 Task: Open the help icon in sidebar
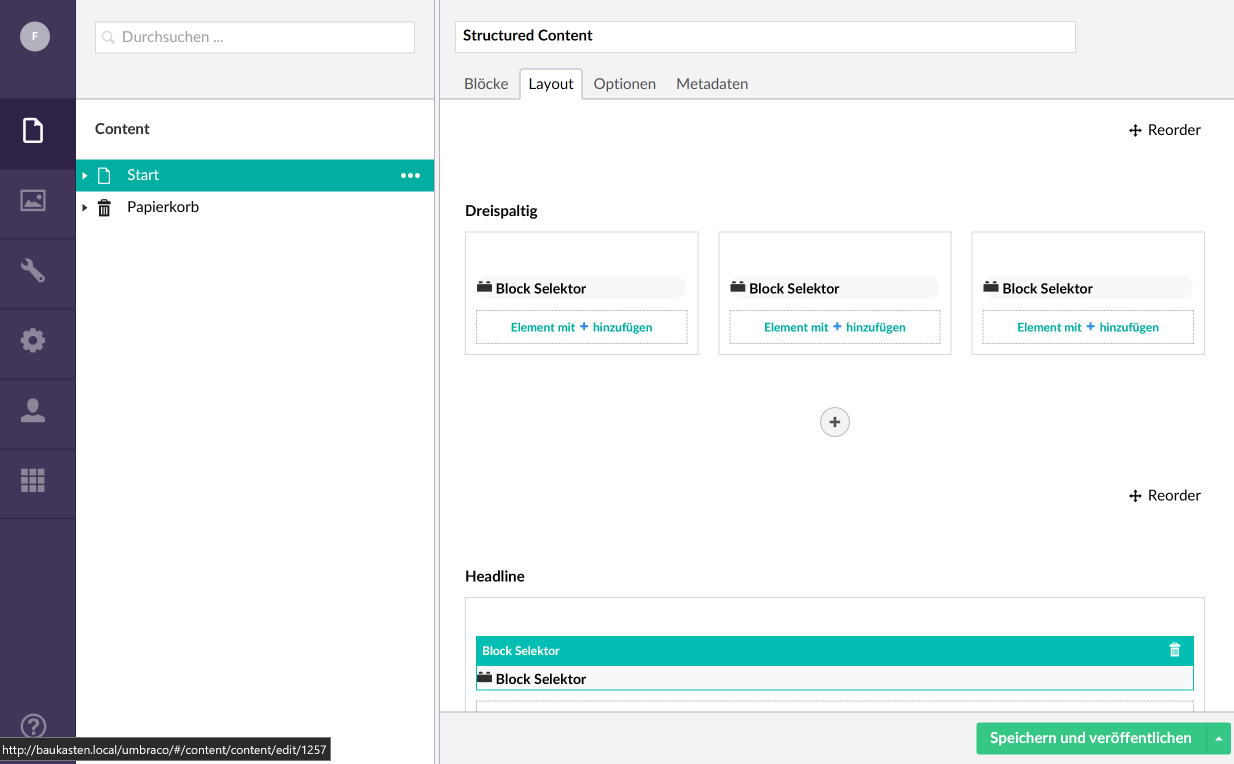33,726
